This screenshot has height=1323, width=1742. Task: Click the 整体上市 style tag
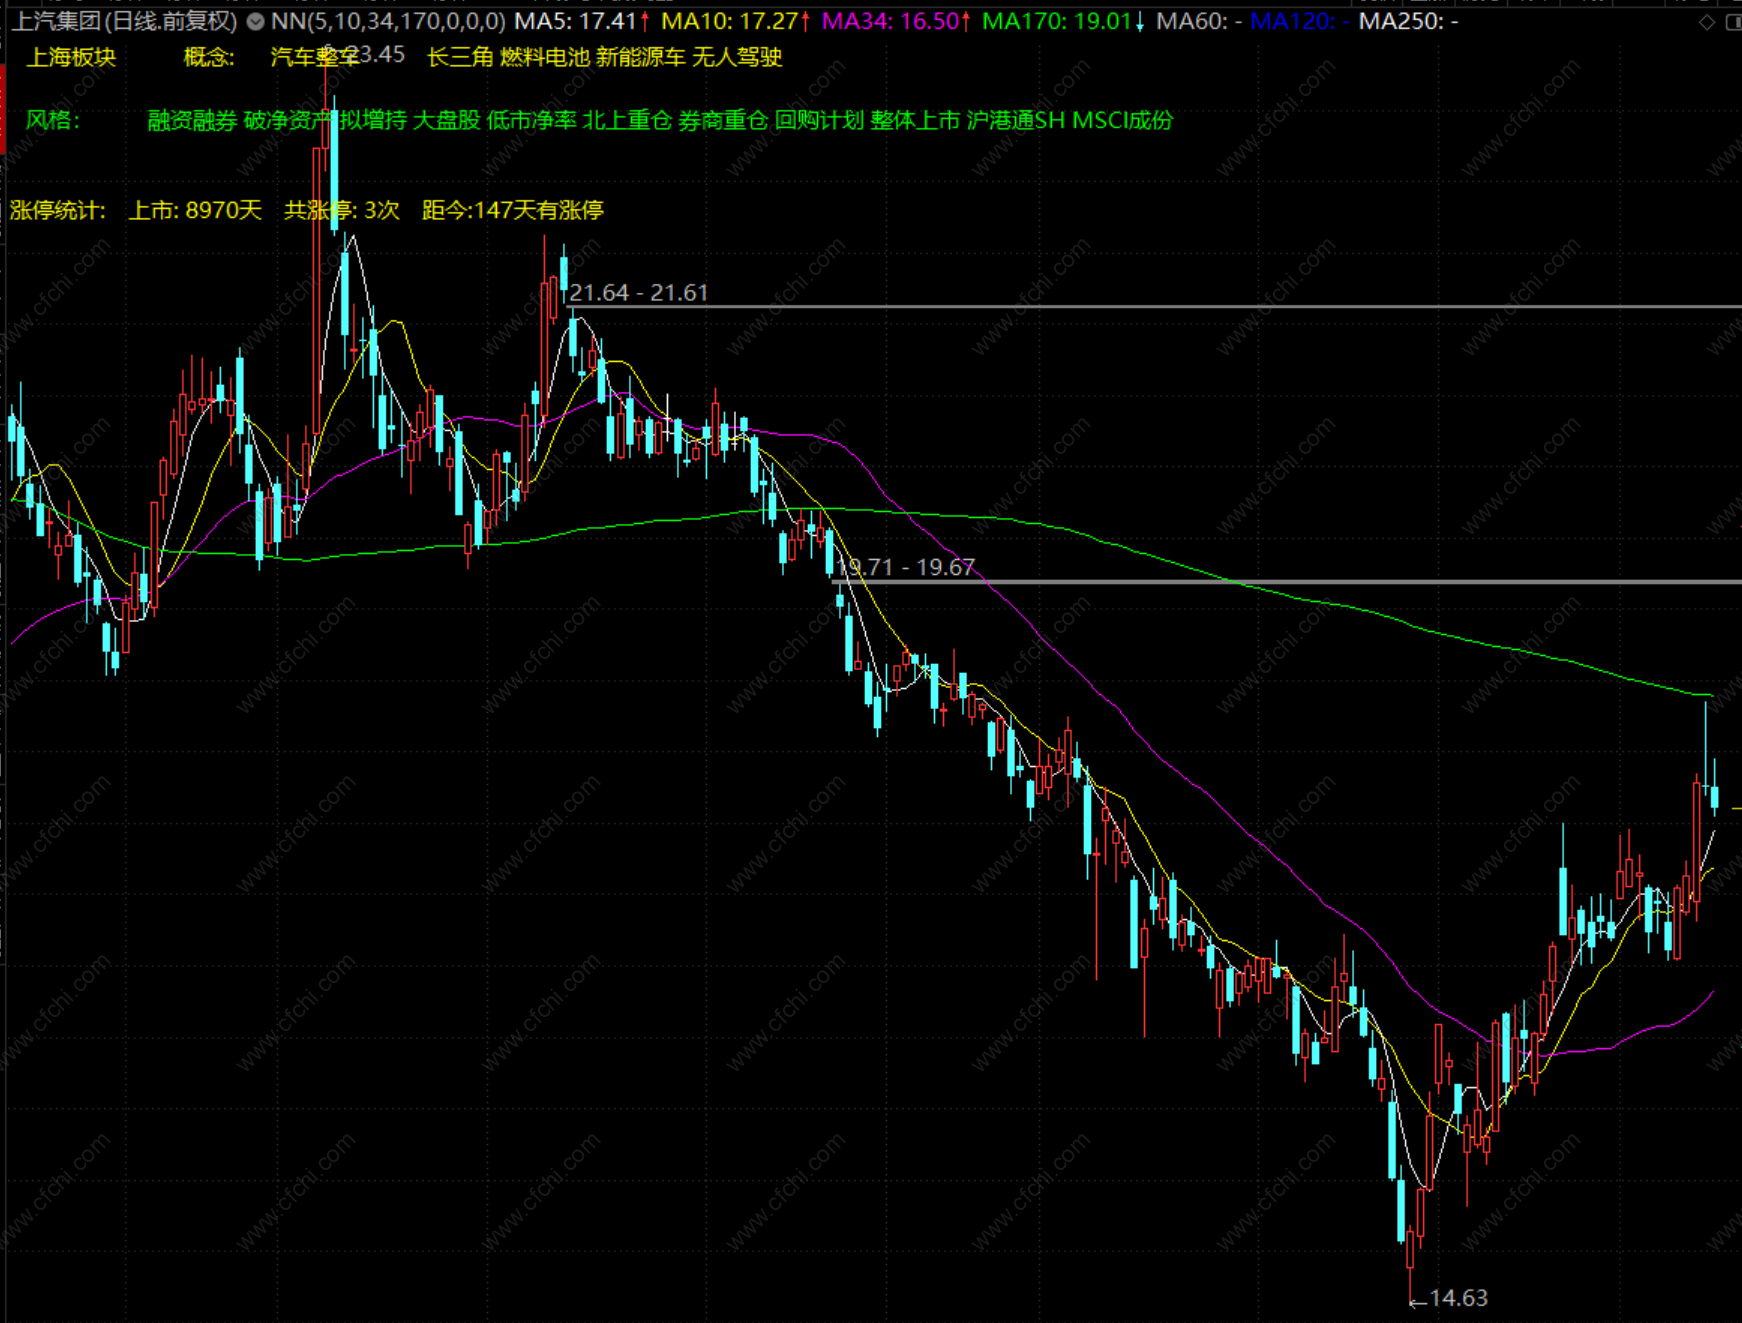[x=916, y=120]
